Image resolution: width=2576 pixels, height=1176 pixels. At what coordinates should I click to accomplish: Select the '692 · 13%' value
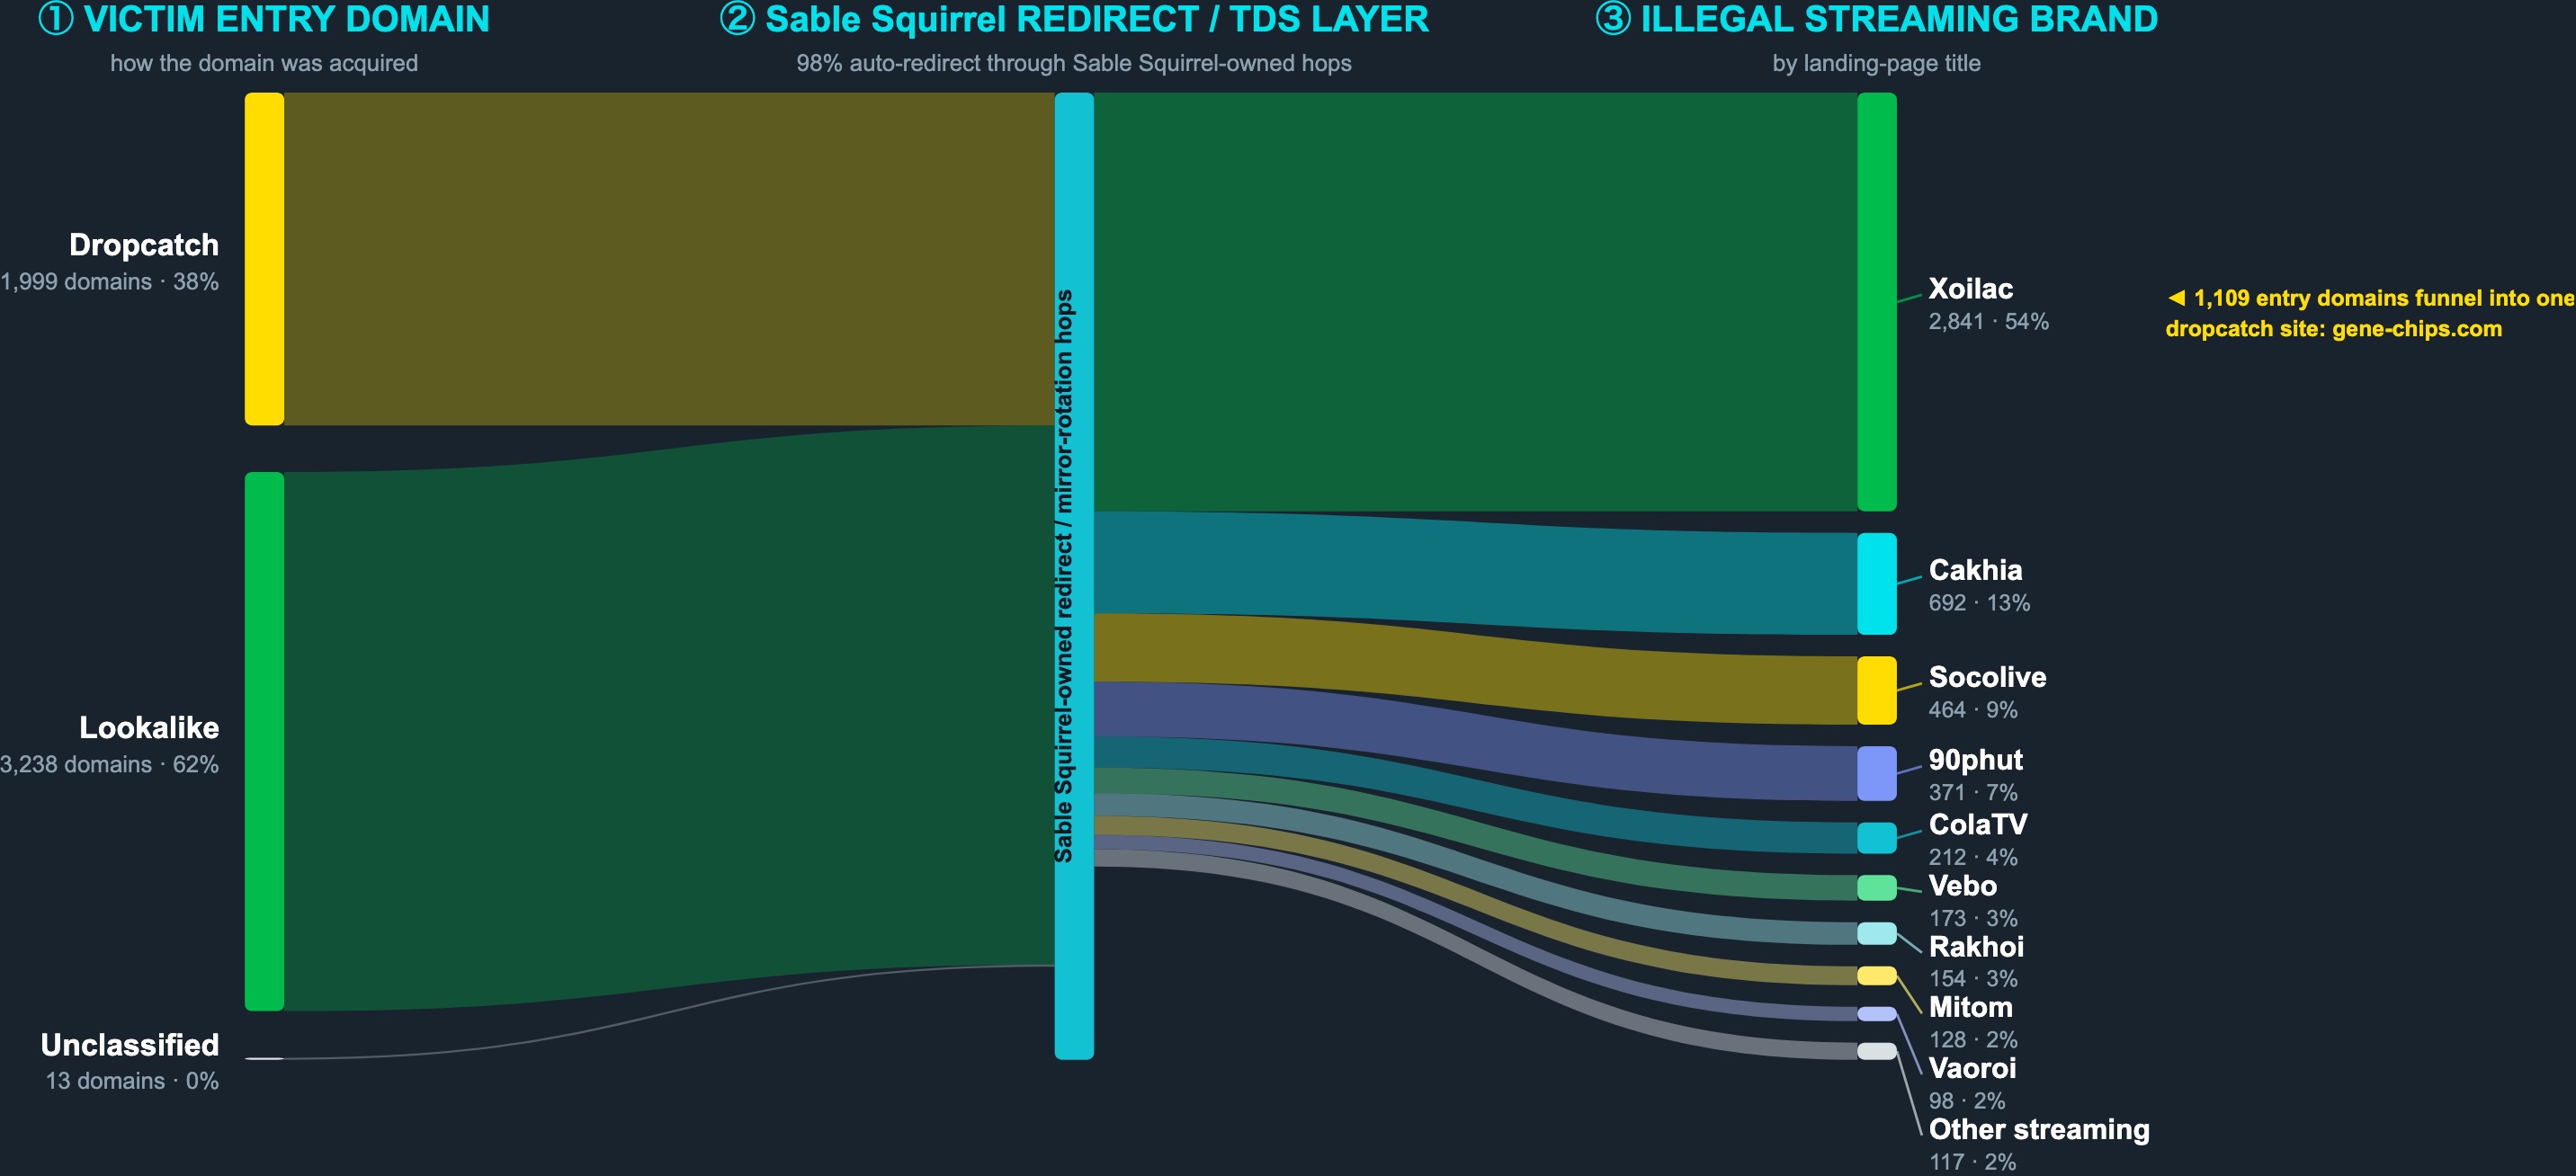[1979, 603]
